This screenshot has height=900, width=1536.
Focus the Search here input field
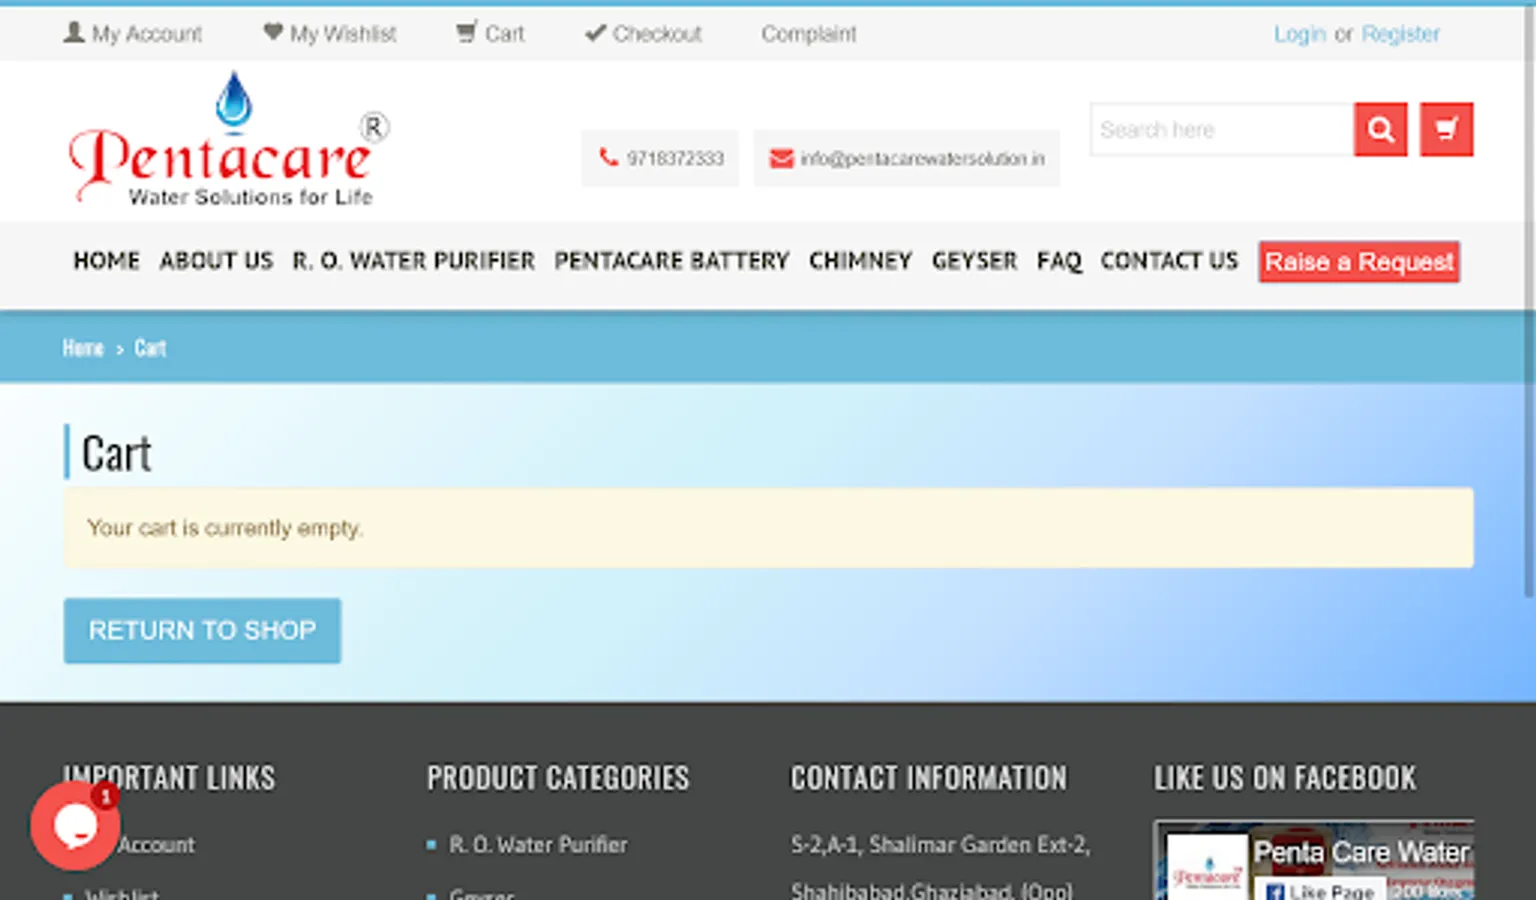click(1222, 129)
